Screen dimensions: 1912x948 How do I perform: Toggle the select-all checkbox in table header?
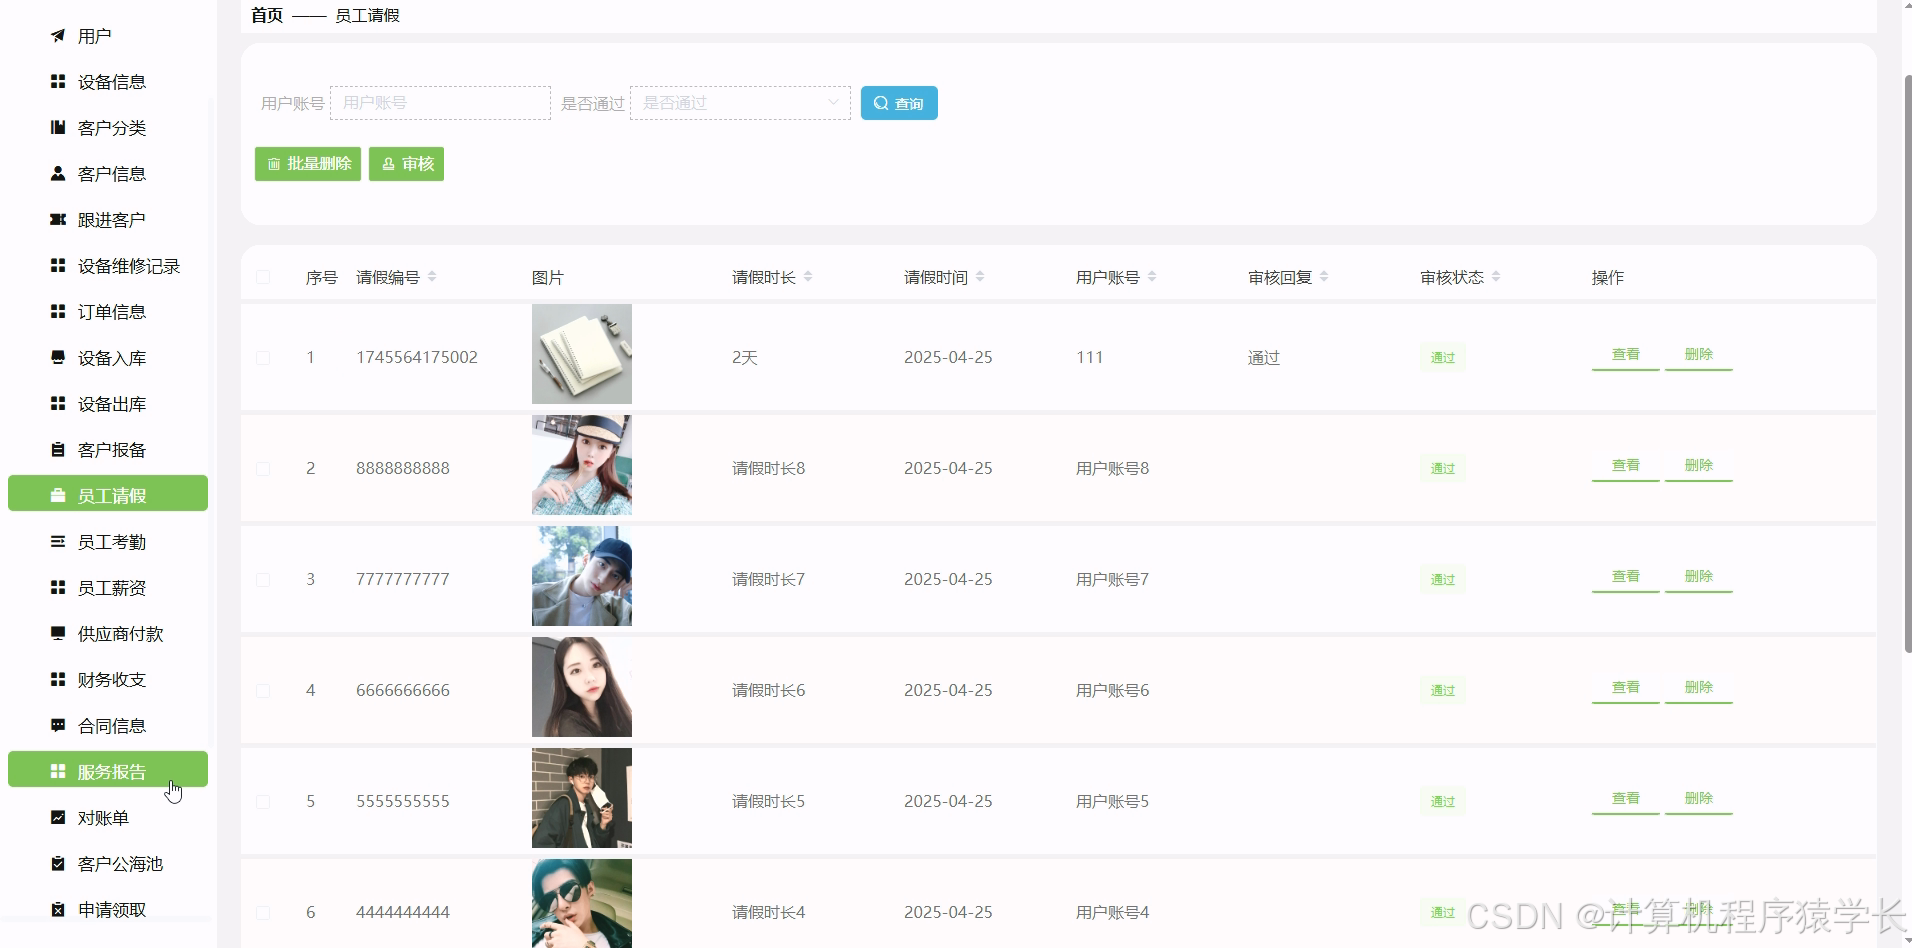point(263,277)
